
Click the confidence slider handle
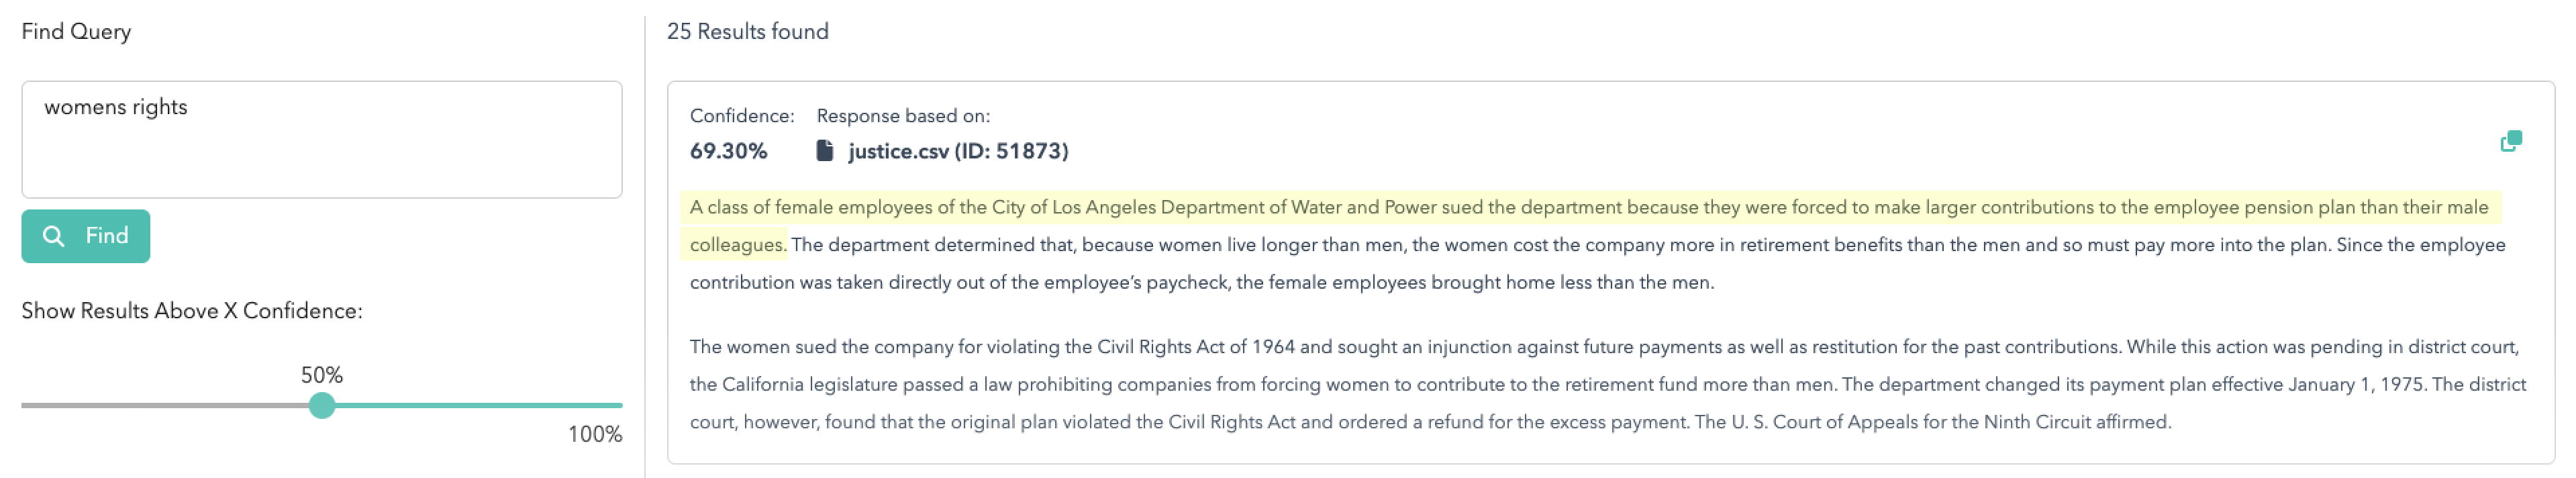(322, 406)
